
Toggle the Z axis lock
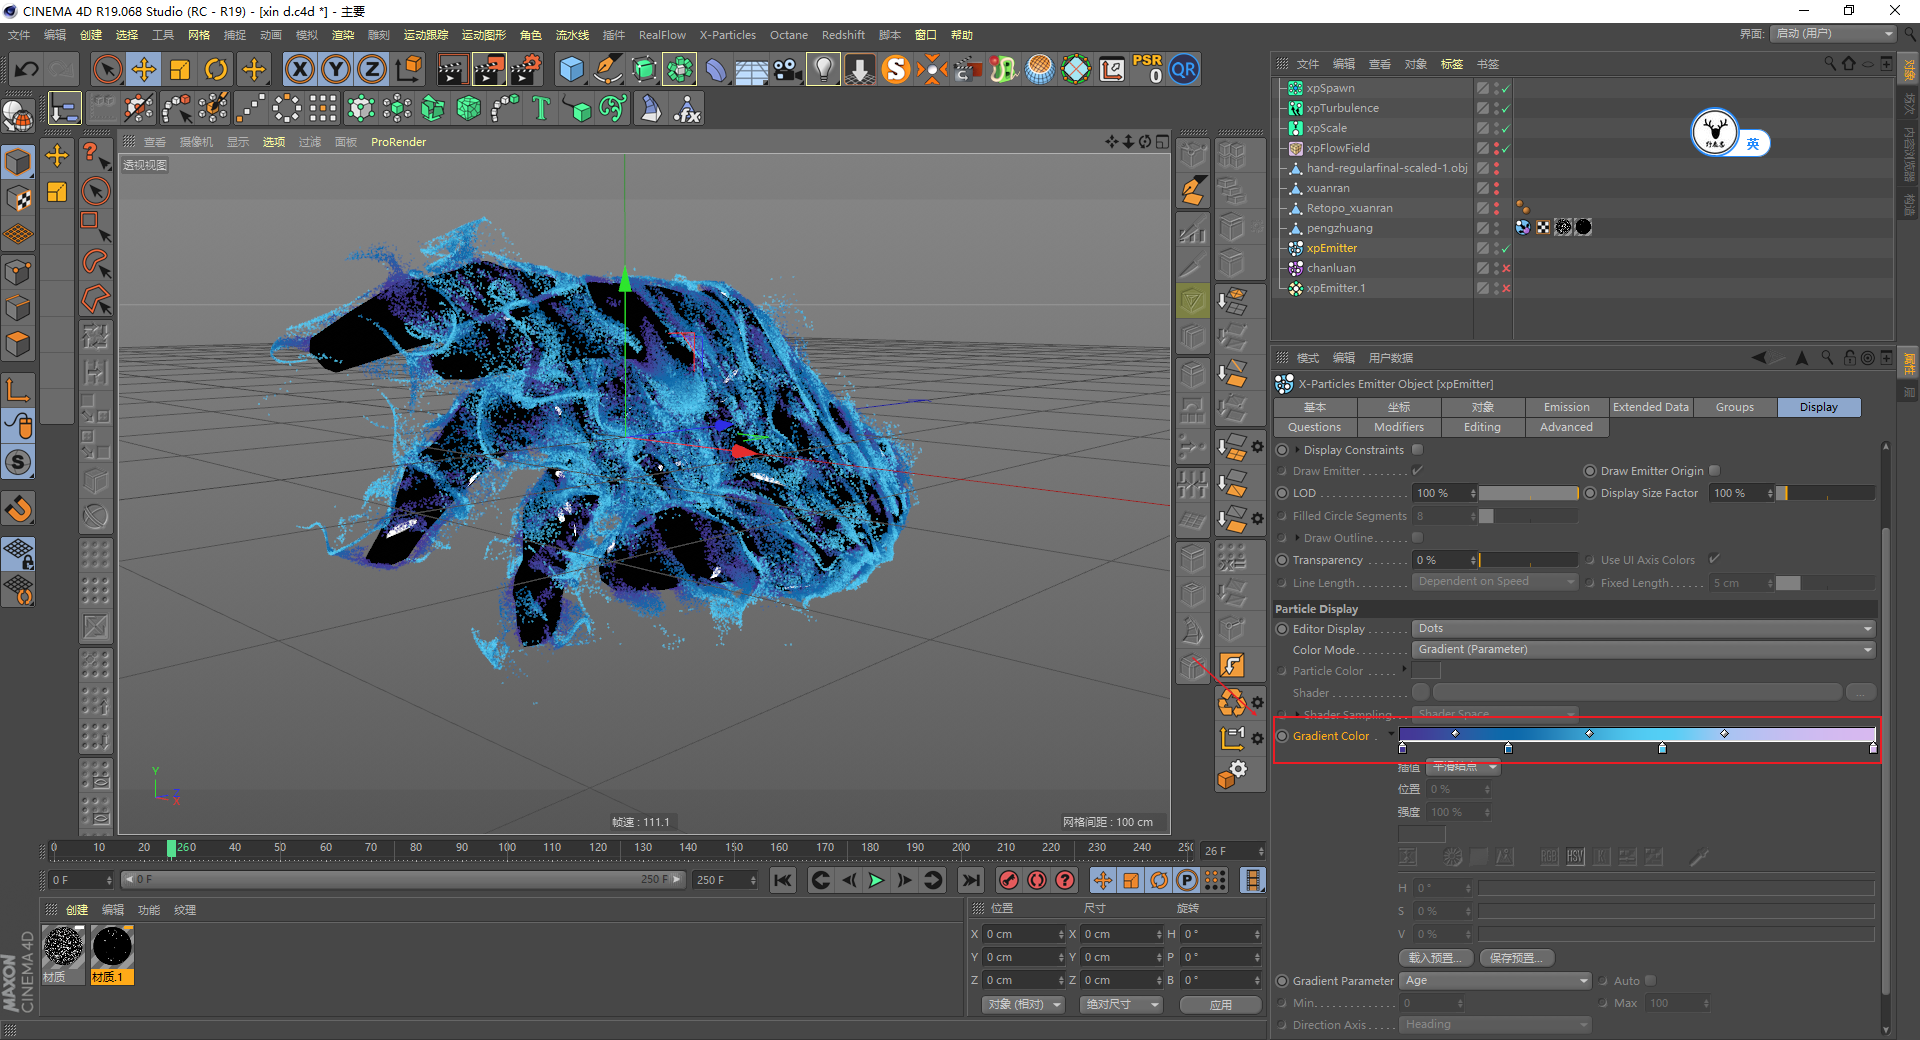click(x=372, y=69)
